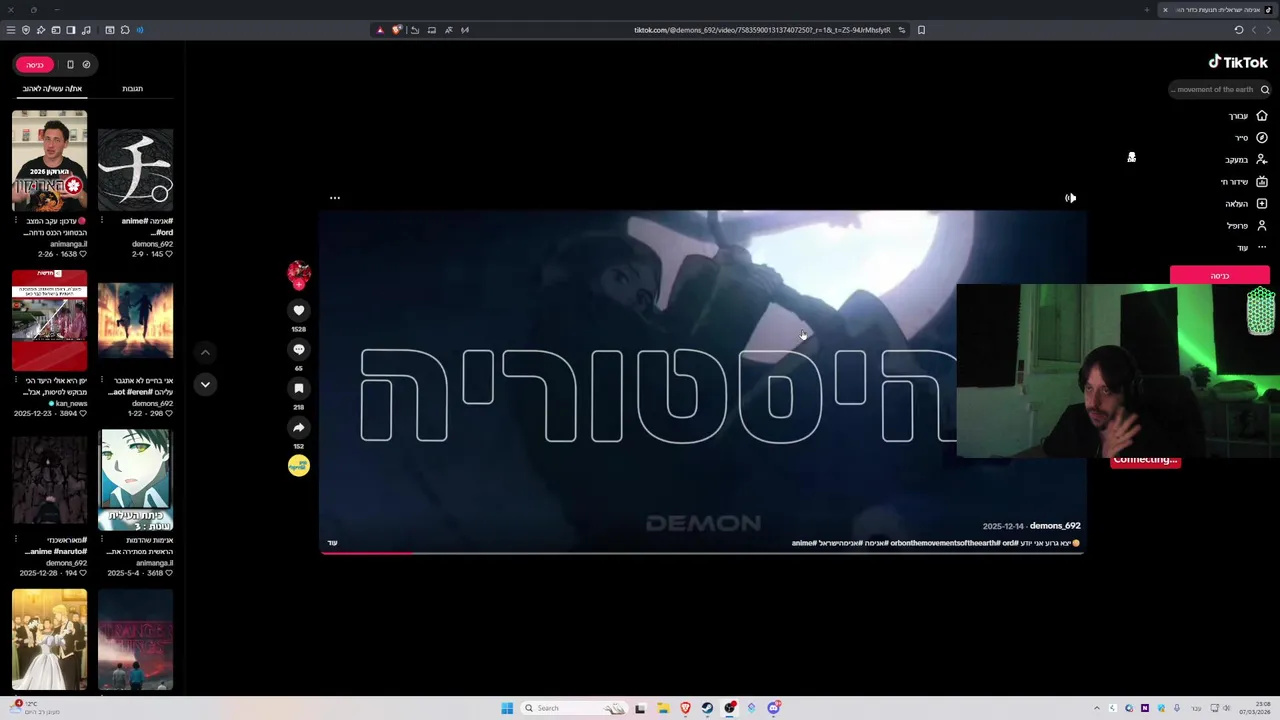The width and height of the screenshot is (1280, 720).
Task: Open the video three-dots options menu
Action: point(335,198)
